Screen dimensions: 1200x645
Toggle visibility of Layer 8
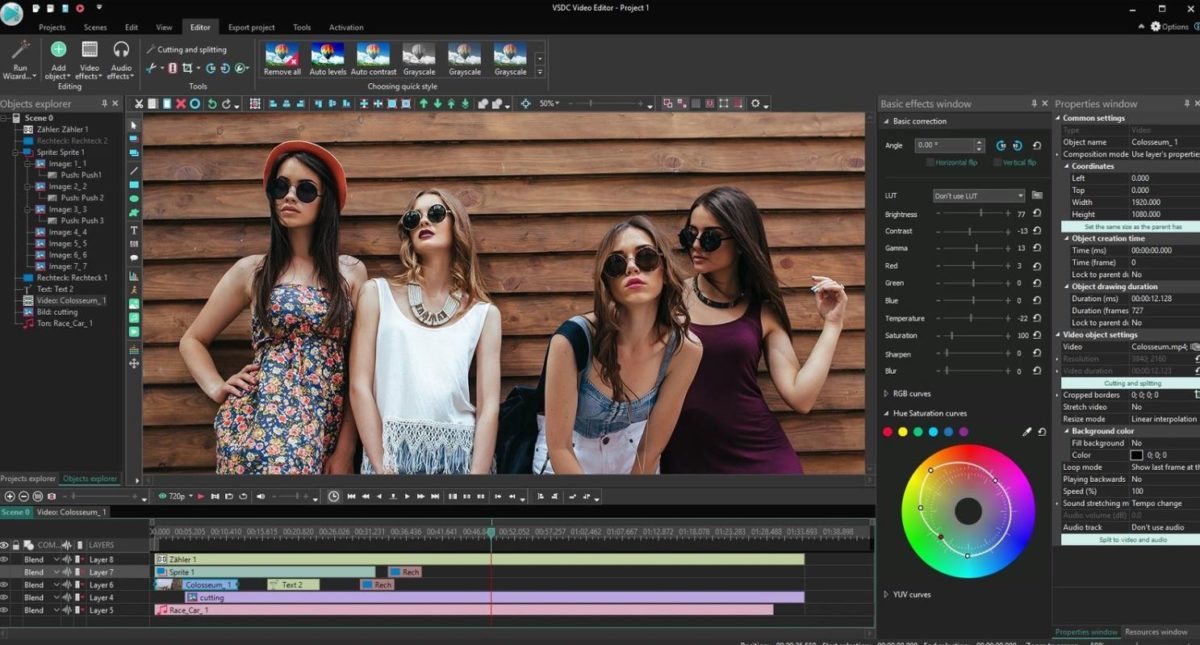click(x=5, y=560)
